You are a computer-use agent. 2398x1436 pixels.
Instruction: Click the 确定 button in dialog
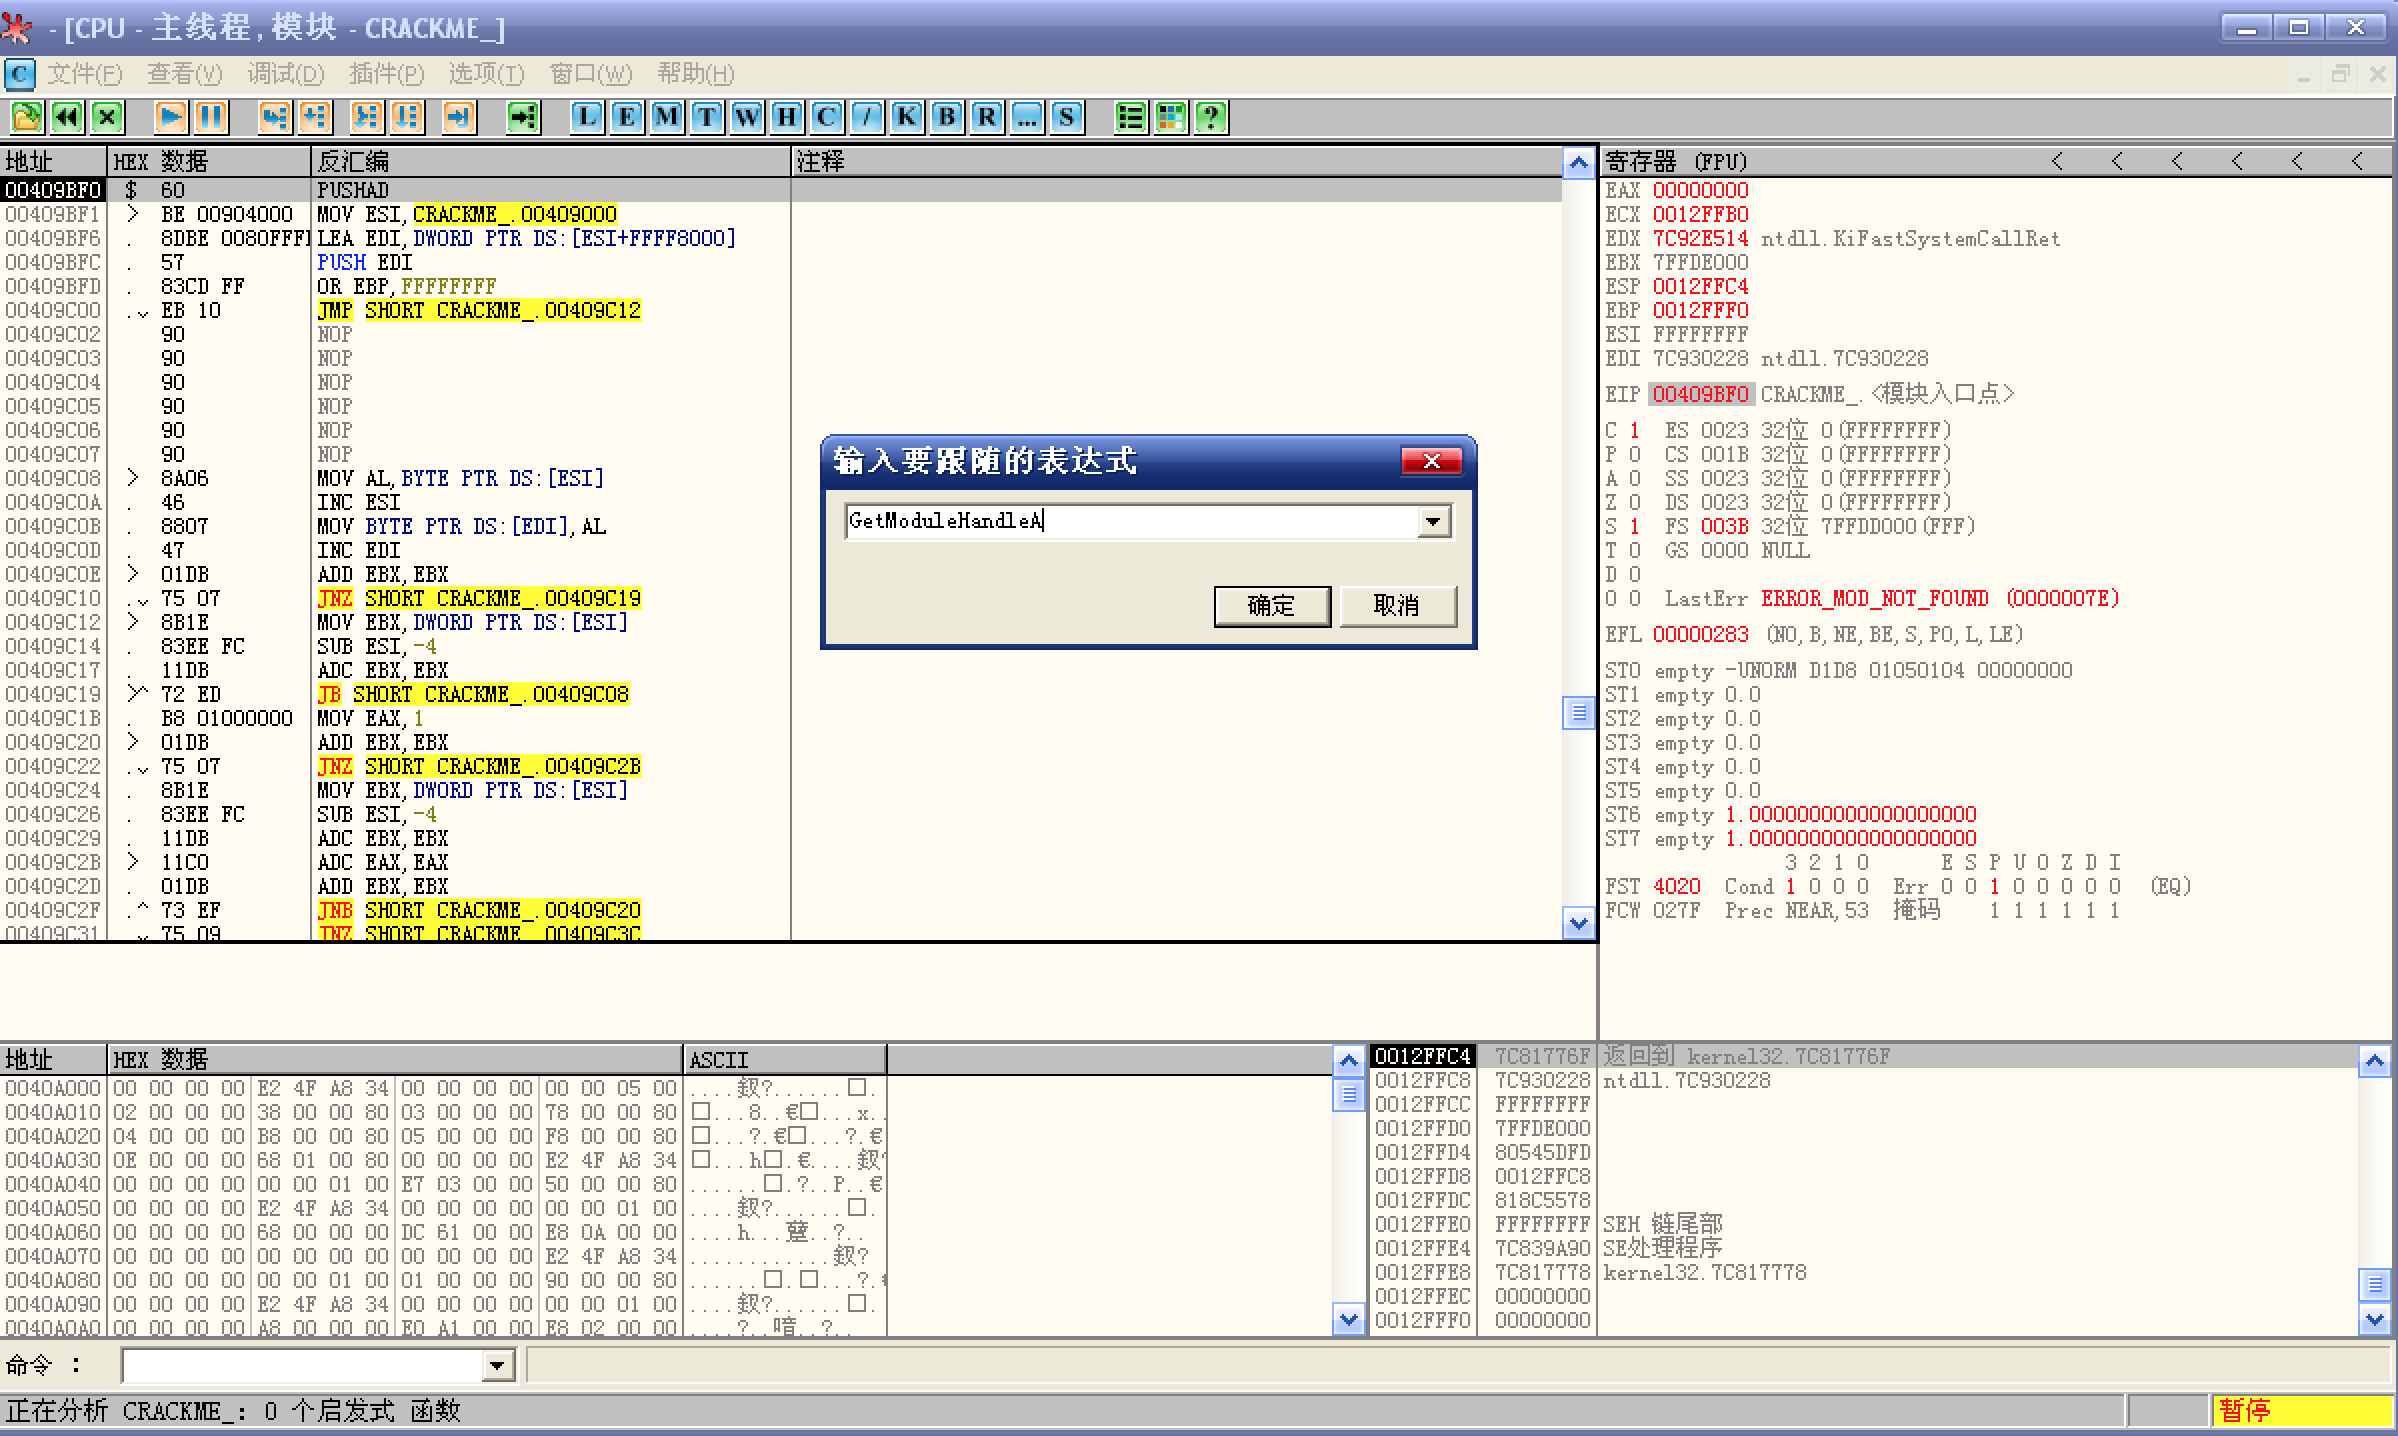[x=1271, y=605]
